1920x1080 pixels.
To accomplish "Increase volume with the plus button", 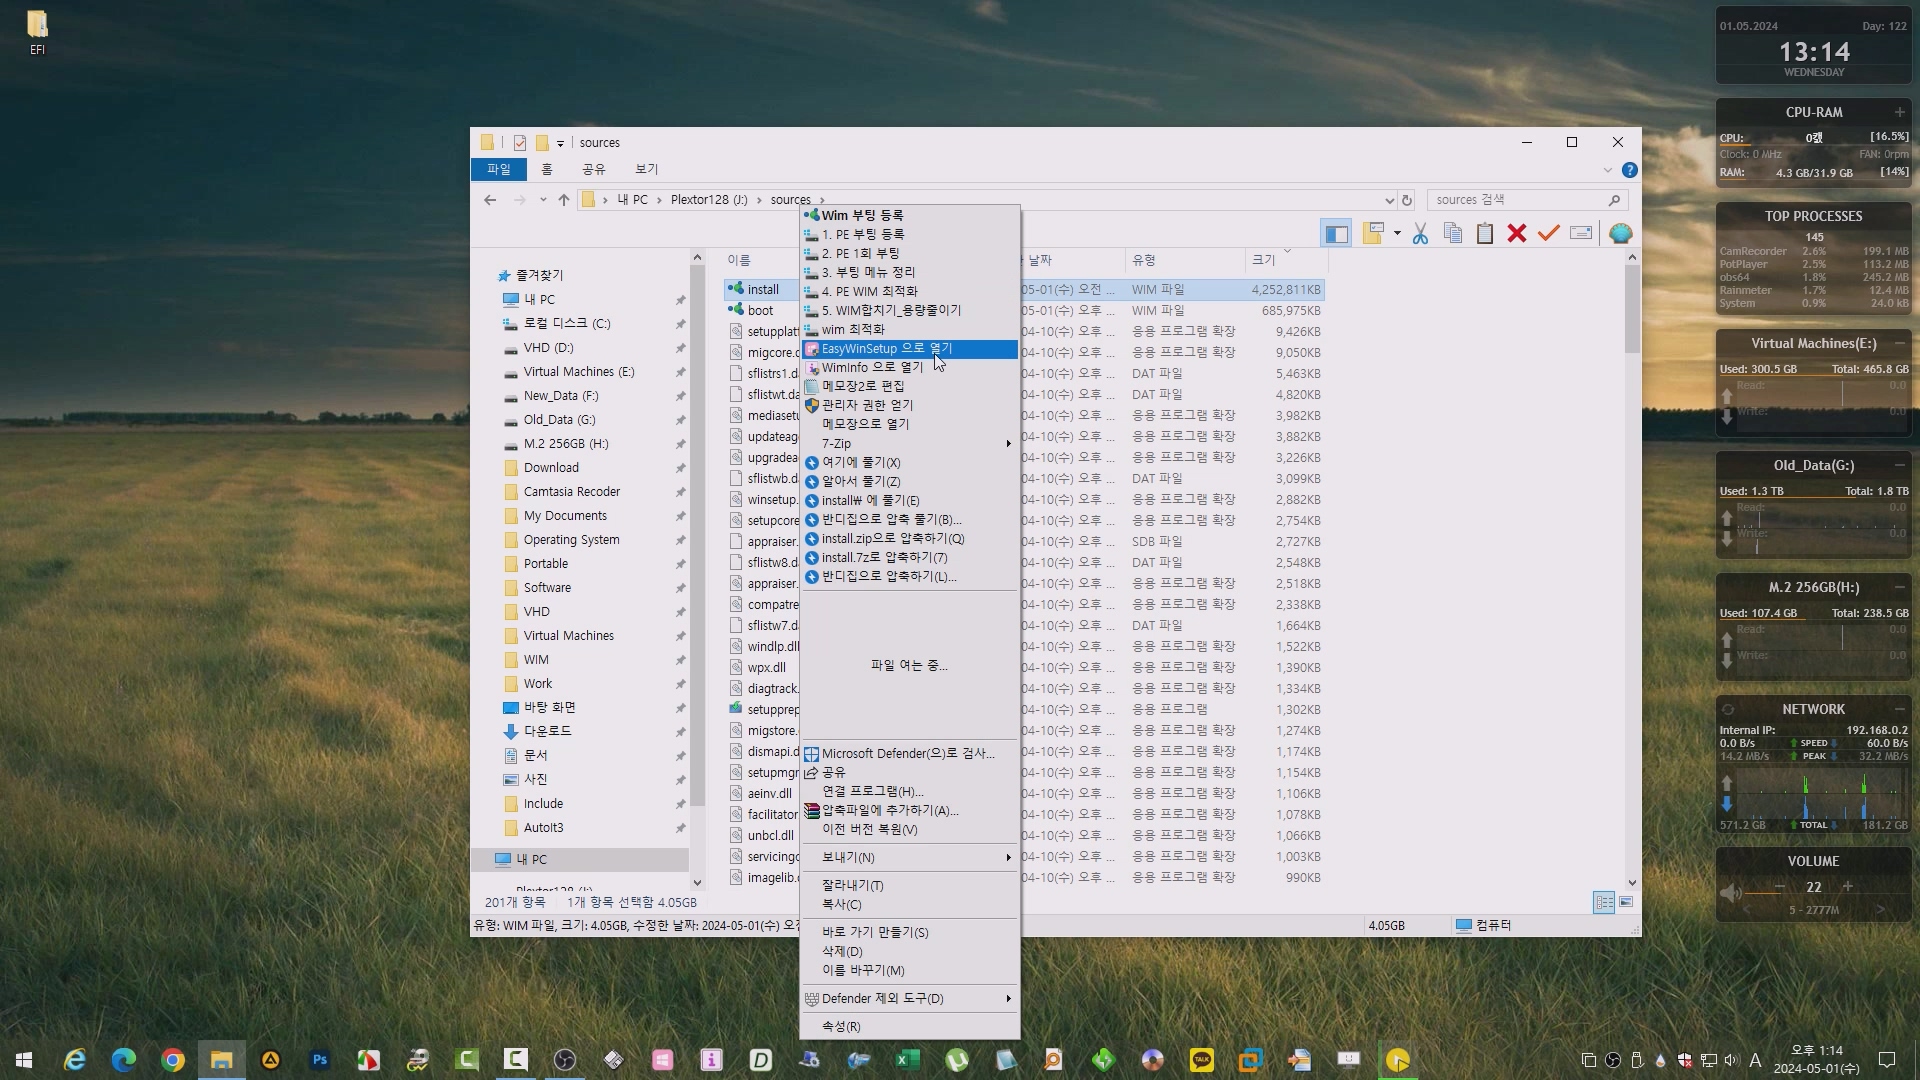I will tap(1847, 886).
